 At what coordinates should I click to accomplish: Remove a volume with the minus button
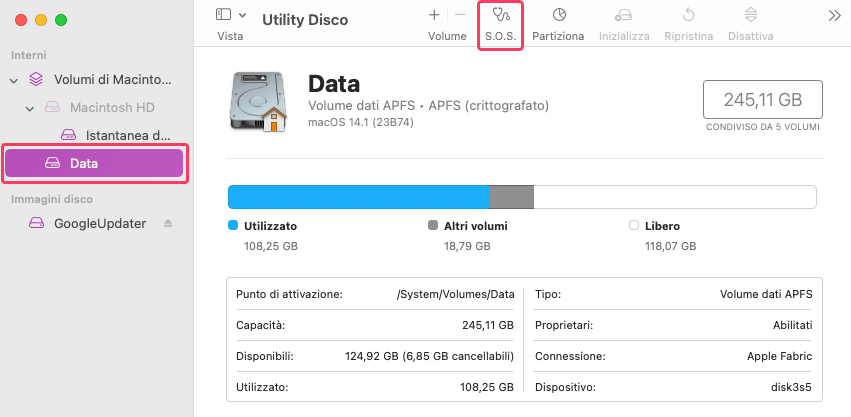click(x=460, y=15)
